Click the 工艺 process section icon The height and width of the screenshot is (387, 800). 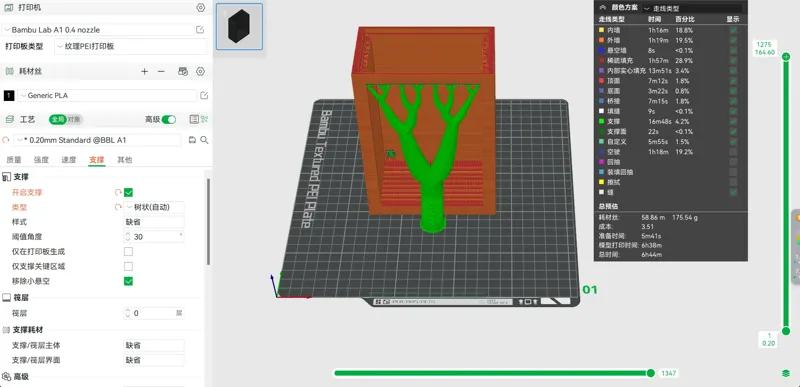[x=9, y=119]
